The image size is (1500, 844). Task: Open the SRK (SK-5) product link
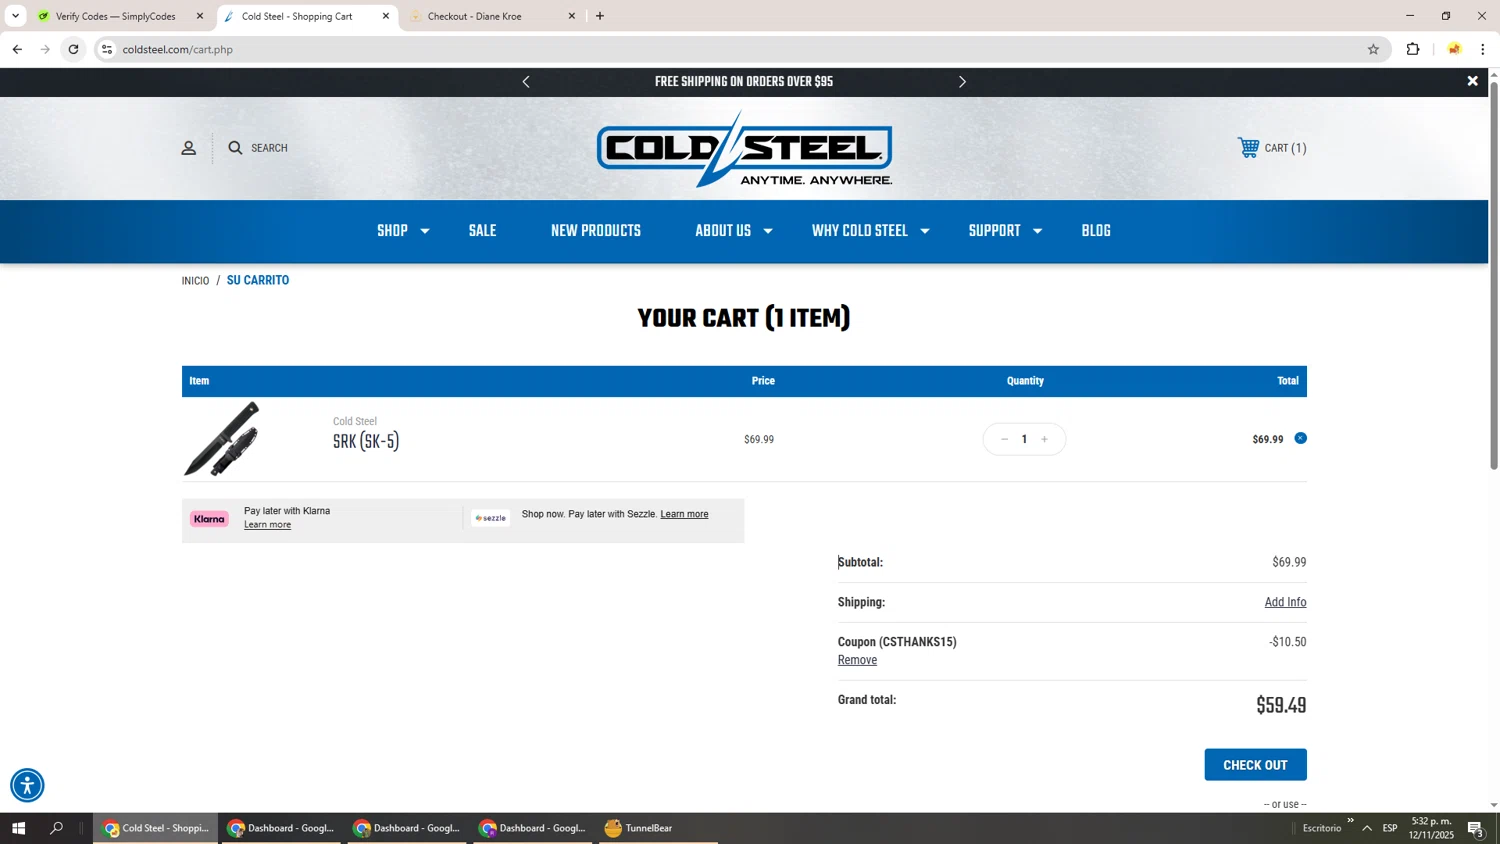coord(366,442)
